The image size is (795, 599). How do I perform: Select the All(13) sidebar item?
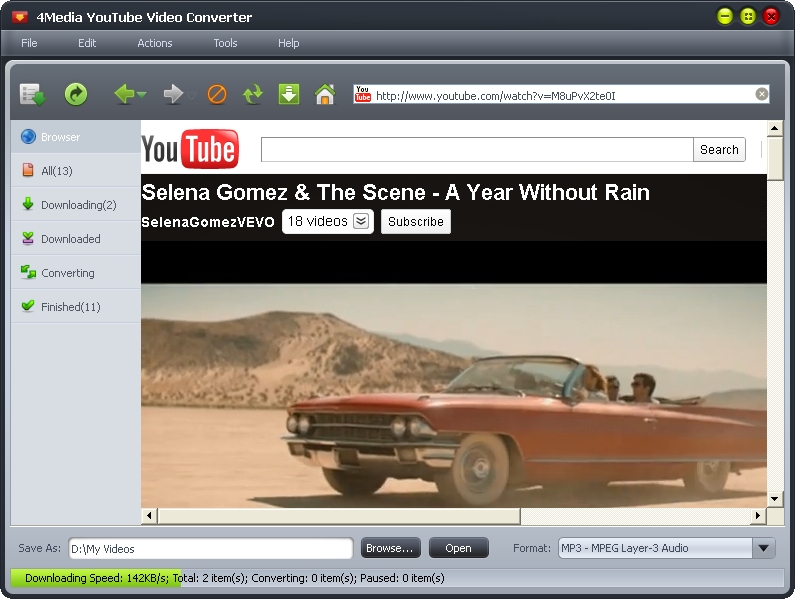(76, 171)
